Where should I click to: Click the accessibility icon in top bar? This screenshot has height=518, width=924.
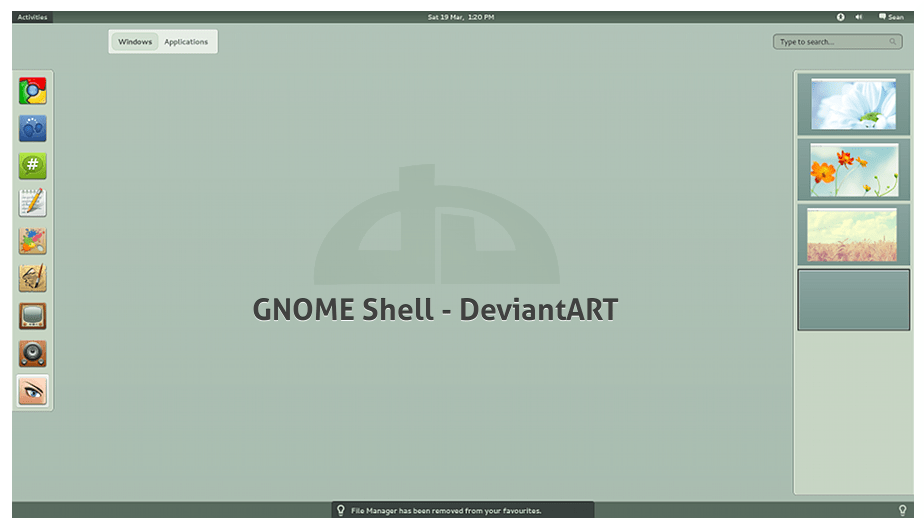[x=840, y=17]
